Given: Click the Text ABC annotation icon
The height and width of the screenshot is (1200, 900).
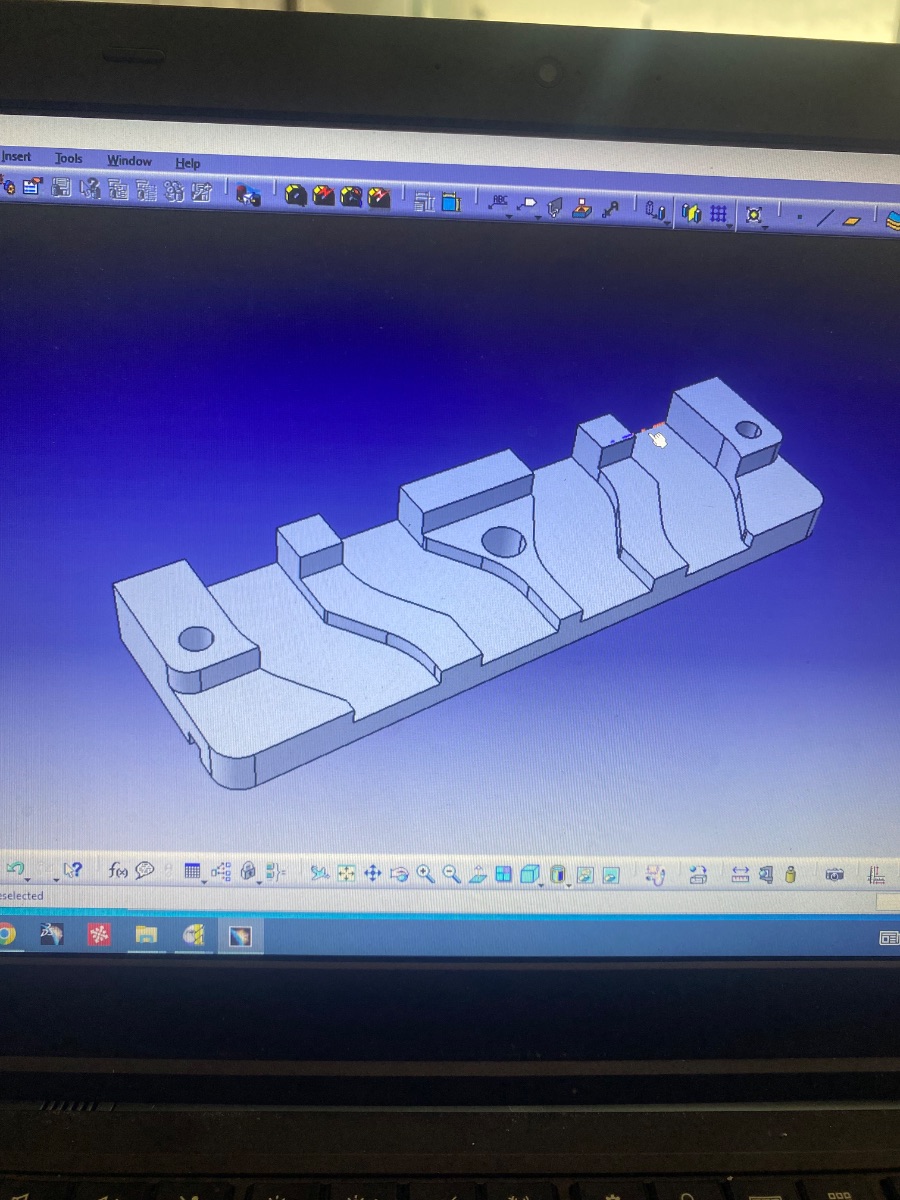Looking at the screenshot, I should (x=500, y=202).
